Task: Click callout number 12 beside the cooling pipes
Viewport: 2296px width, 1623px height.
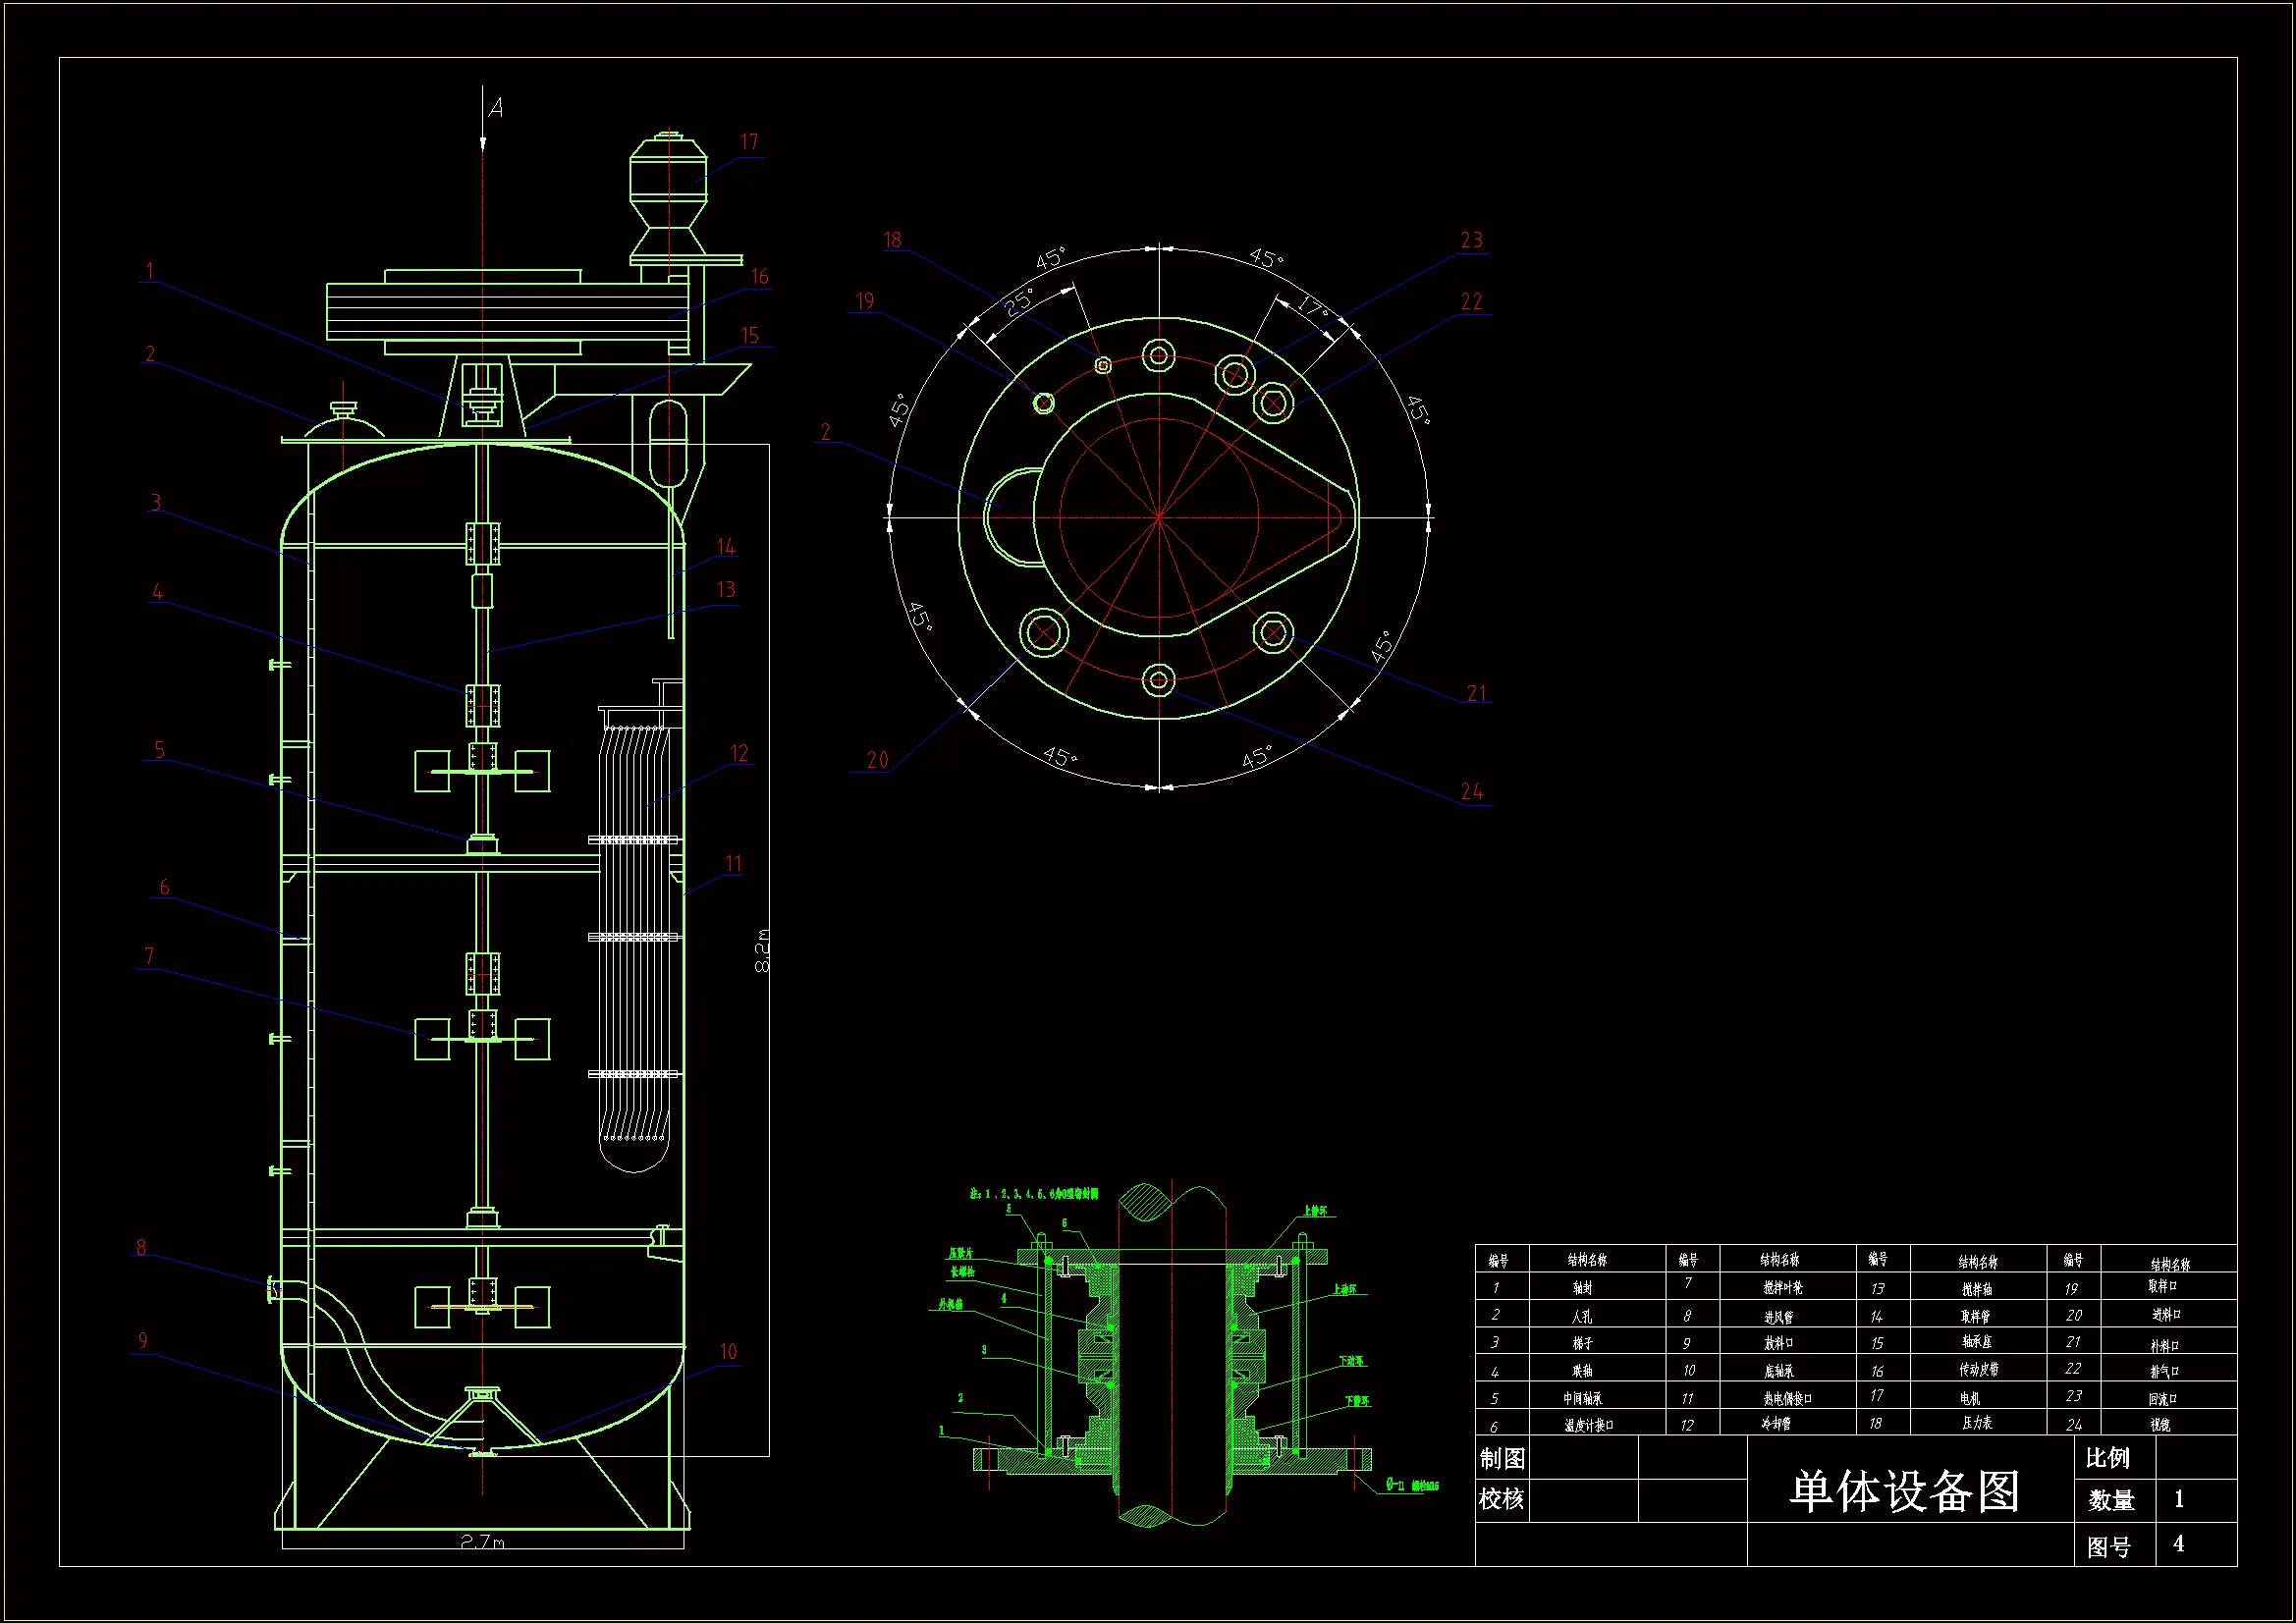Action: [x=739, y=753]
